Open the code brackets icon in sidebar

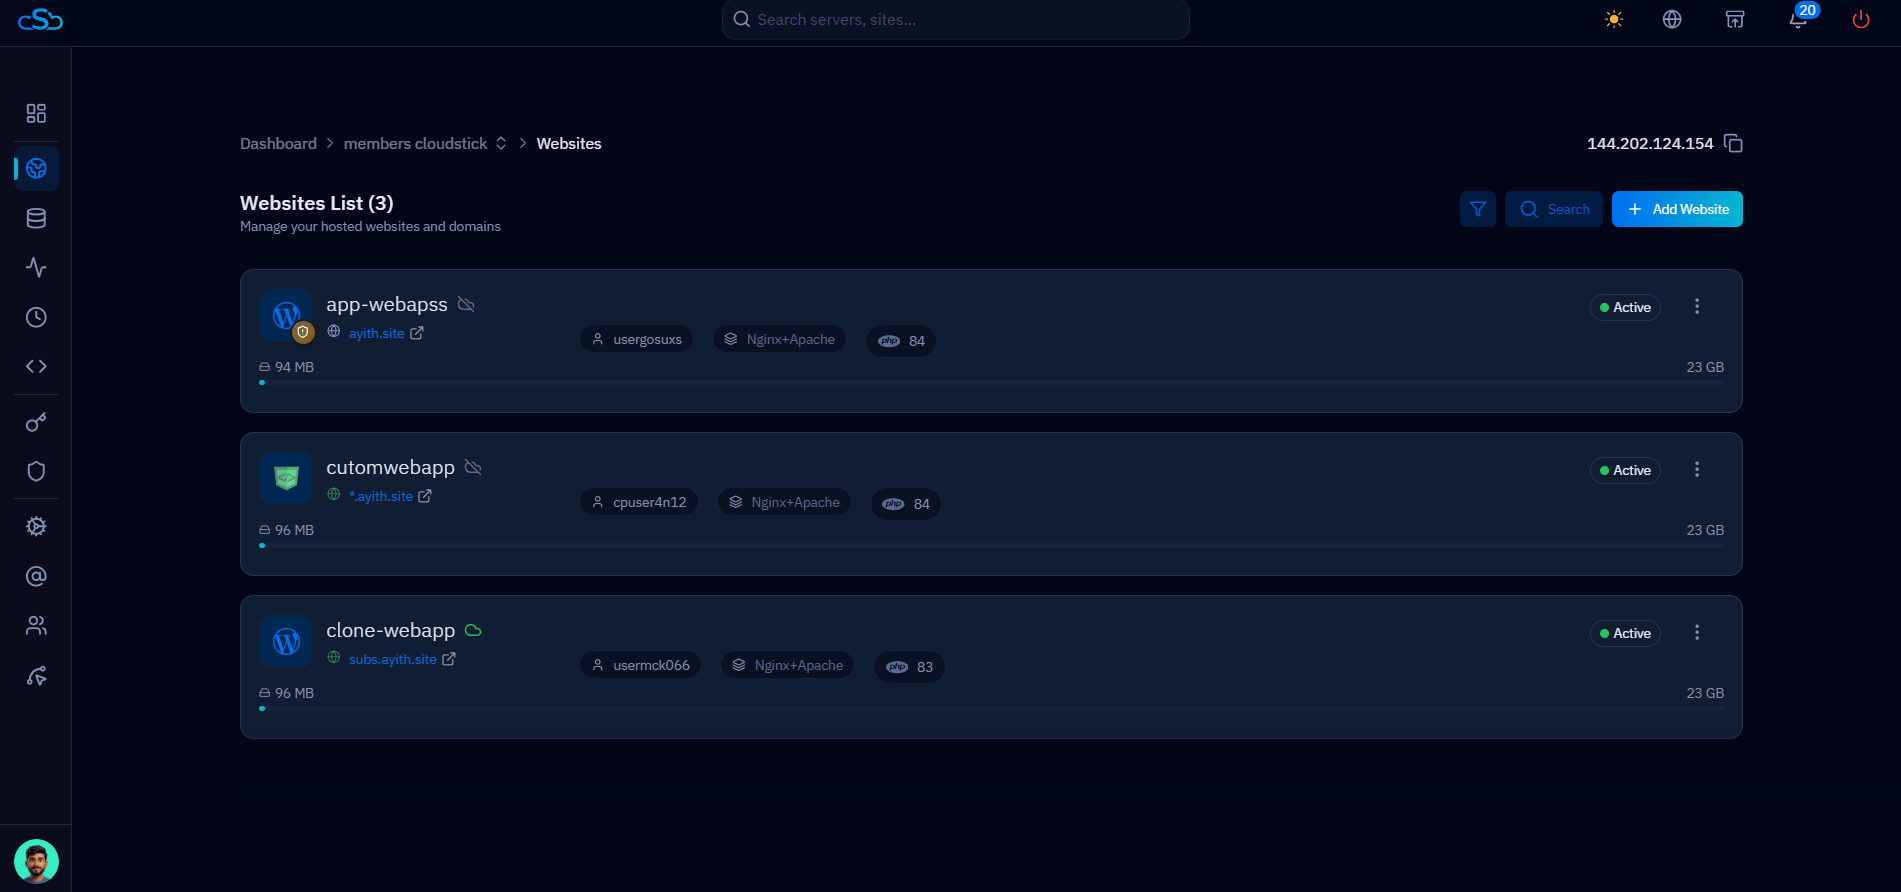[x=36, y=366]
